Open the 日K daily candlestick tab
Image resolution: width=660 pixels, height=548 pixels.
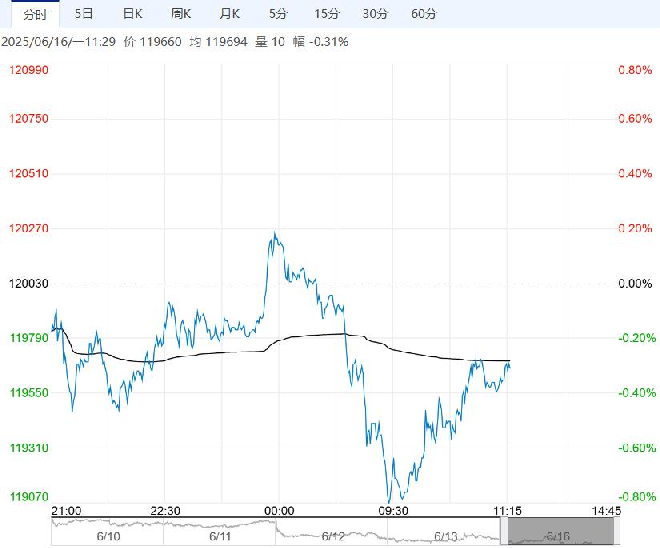pyautogui.click(x=133, y=14)
